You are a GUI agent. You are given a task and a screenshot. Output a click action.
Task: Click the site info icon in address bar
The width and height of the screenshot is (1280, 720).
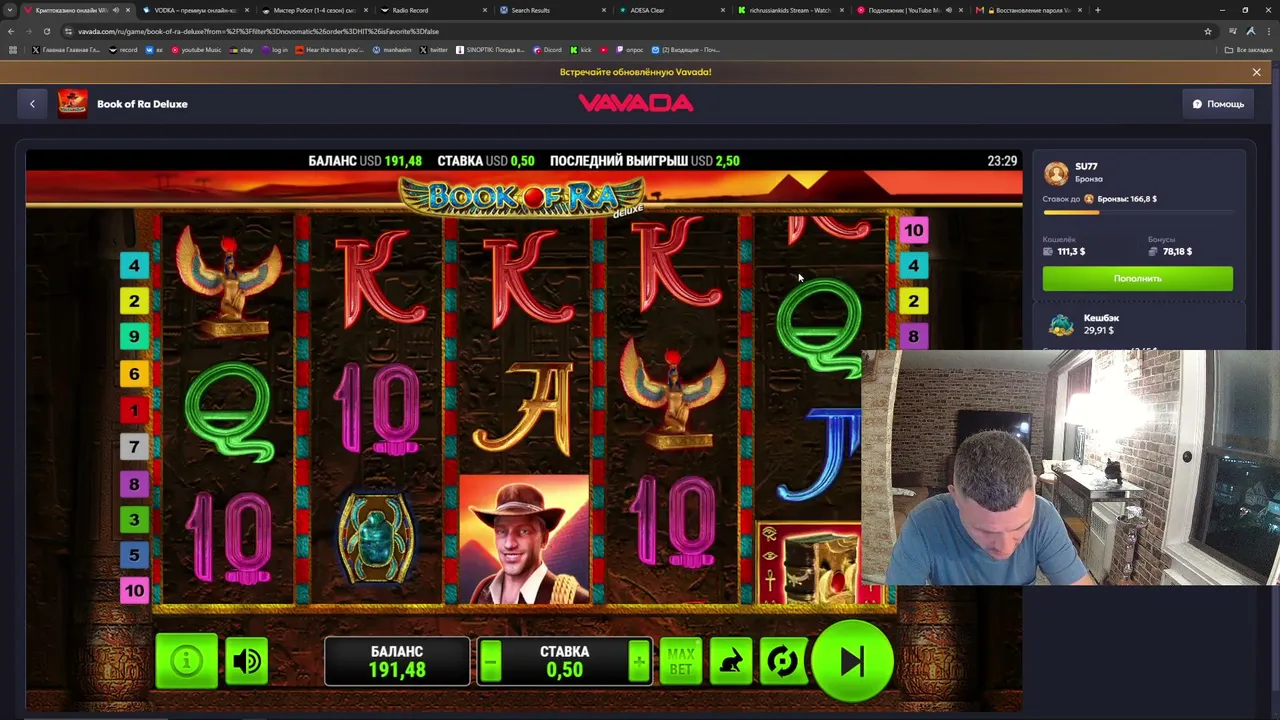click(69, 31)
